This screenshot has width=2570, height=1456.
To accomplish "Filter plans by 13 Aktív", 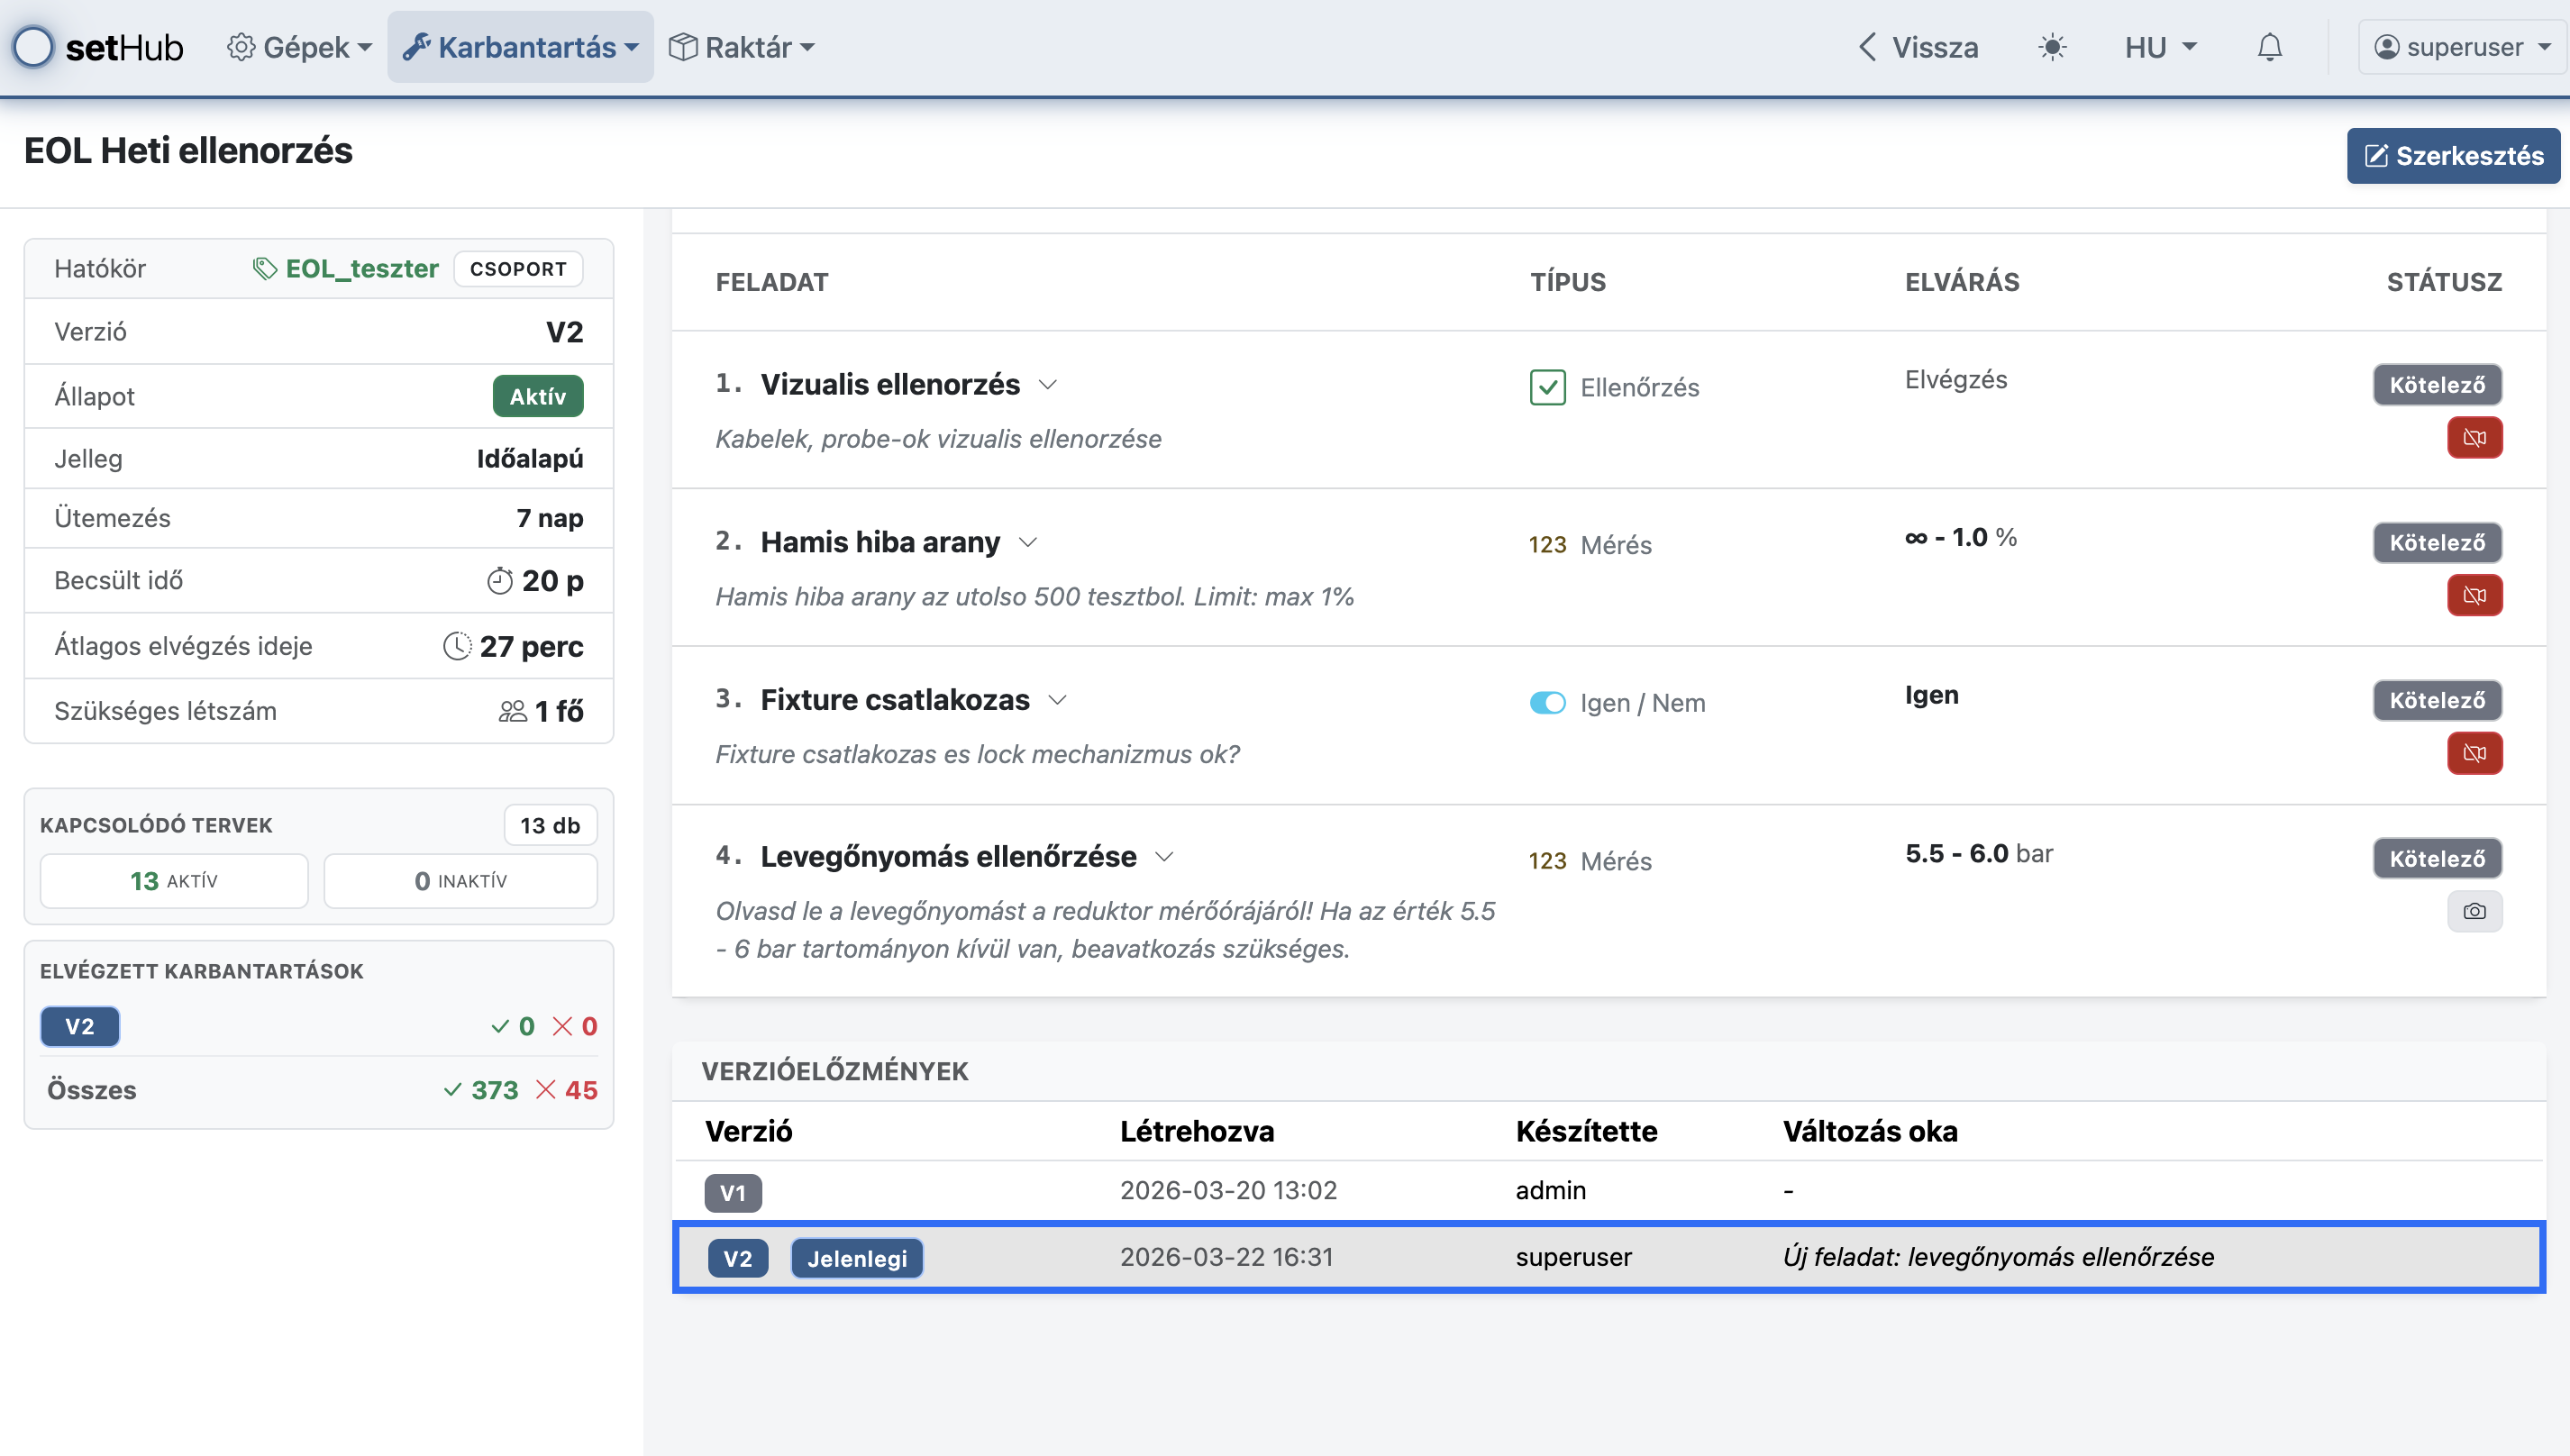I will point(174,881).
